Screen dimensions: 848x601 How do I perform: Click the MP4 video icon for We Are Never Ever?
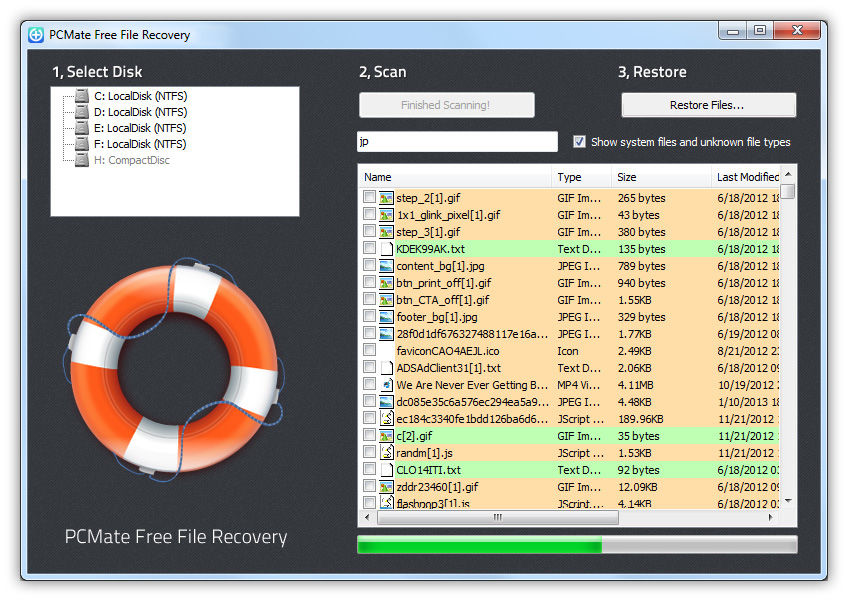click(x=386, y=385)
